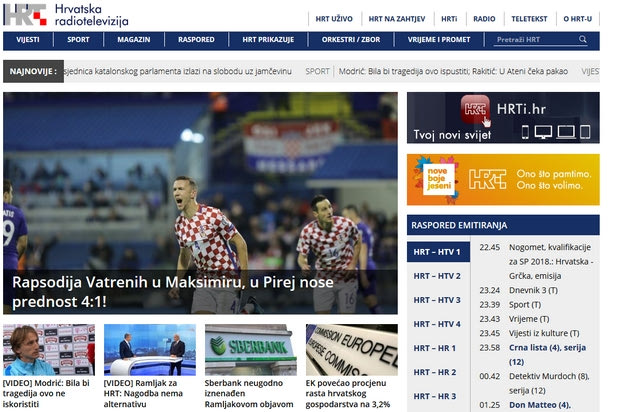
Task: Open HRT NA ZAHTJEV section
Action: click(x=396, y=19)
